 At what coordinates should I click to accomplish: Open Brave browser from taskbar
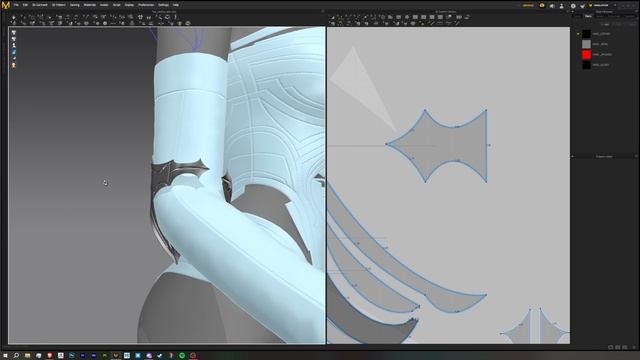tap(49, 356)
